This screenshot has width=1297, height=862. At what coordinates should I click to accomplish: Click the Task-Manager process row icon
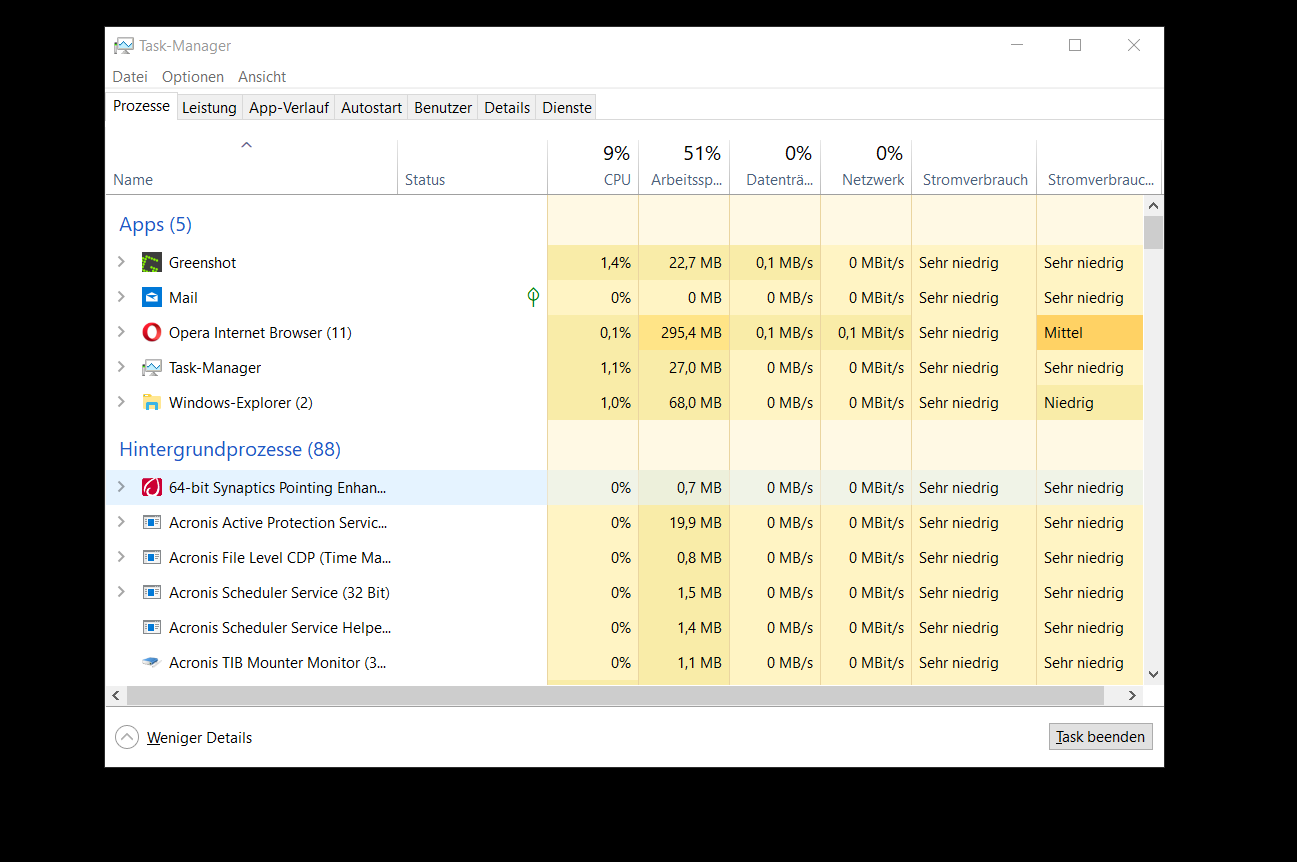tap(152, 368)
